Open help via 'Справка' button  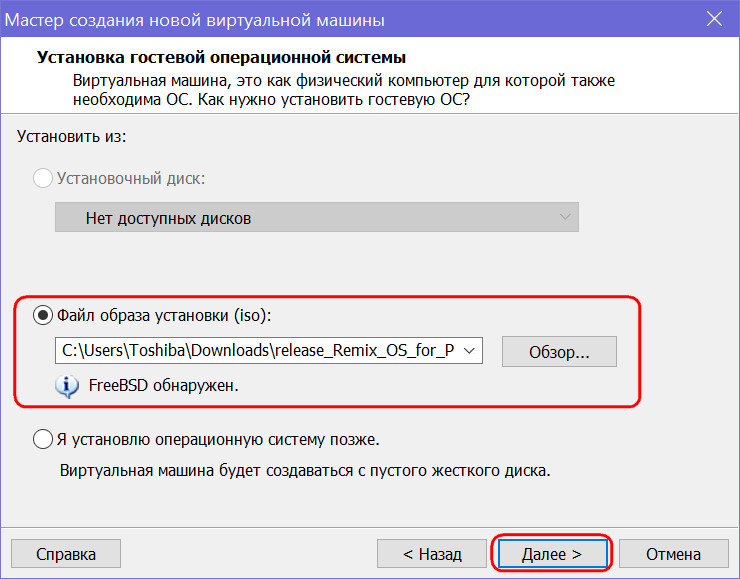click(66, 554)
